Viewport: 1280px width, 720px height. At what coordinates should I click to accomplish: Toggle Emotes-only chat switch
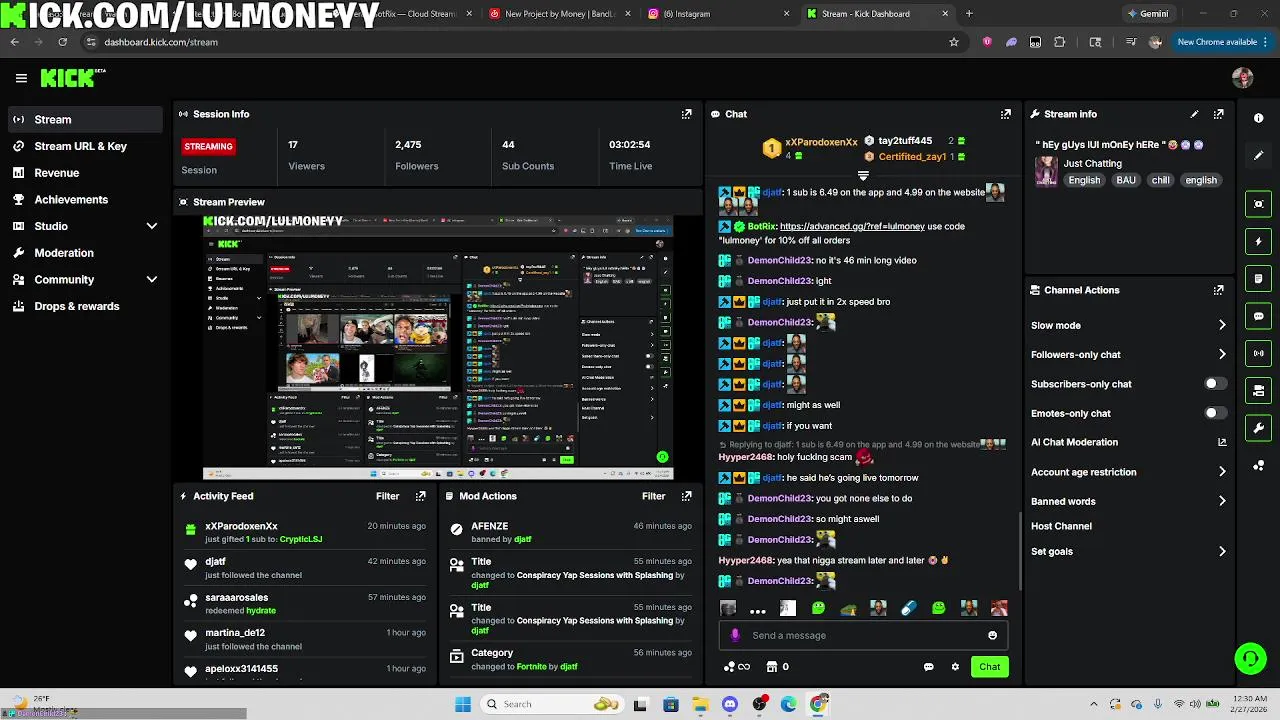coord(1215,413)
